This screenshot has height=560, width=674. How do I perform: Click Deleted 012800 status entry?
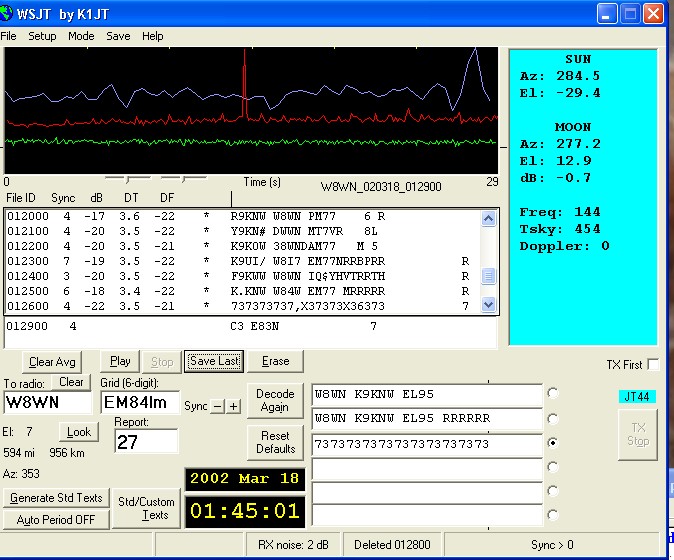(x=392, y=545)
